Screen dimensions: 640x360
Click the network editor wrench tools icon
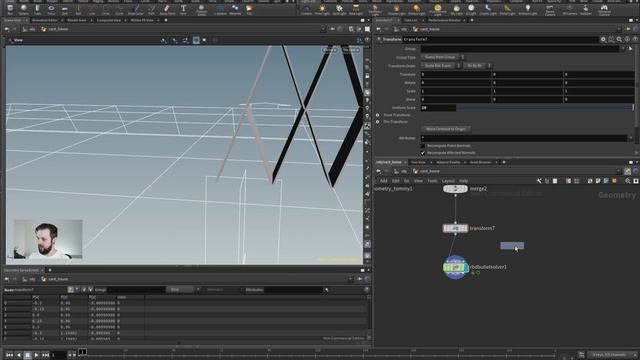pyautogui.click(x=539, y=181)
